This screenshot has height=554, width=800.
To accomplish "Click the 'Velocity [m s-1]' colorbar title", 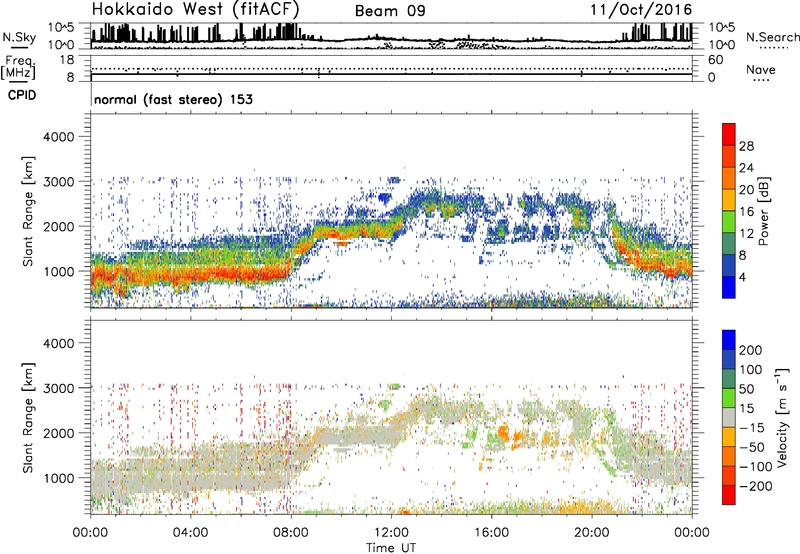I will click(782, 417).
